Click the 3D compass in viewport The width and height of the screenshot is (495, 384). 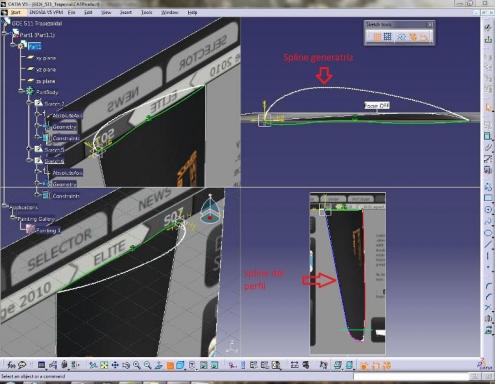(x=209, y=210)
